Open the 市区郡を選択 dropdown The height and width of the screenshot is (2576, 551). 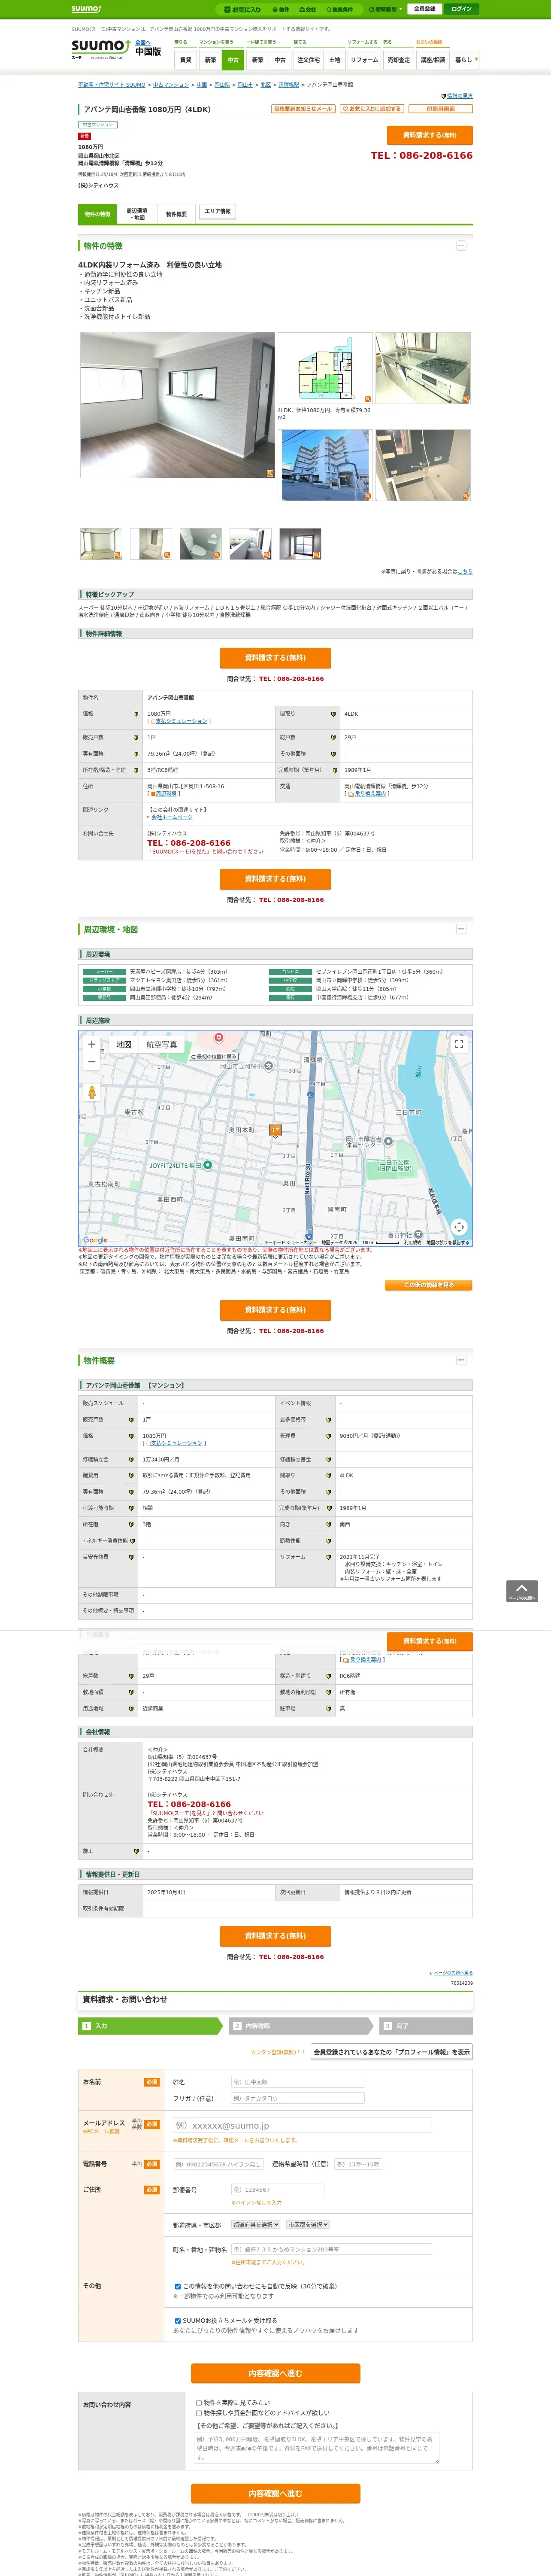click(x=308, y=2225)
